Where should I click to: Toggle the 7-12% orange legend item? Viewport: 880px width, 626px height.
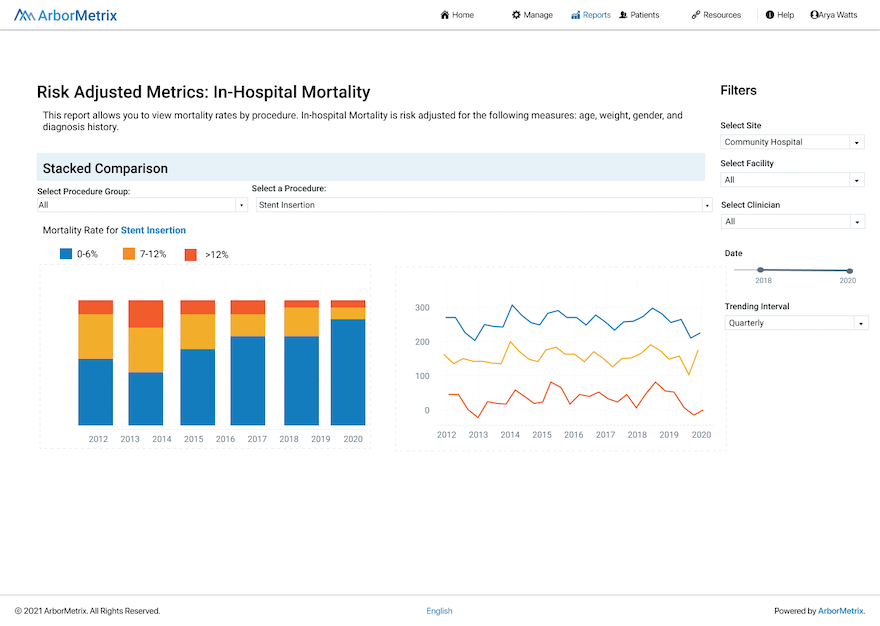129,254
